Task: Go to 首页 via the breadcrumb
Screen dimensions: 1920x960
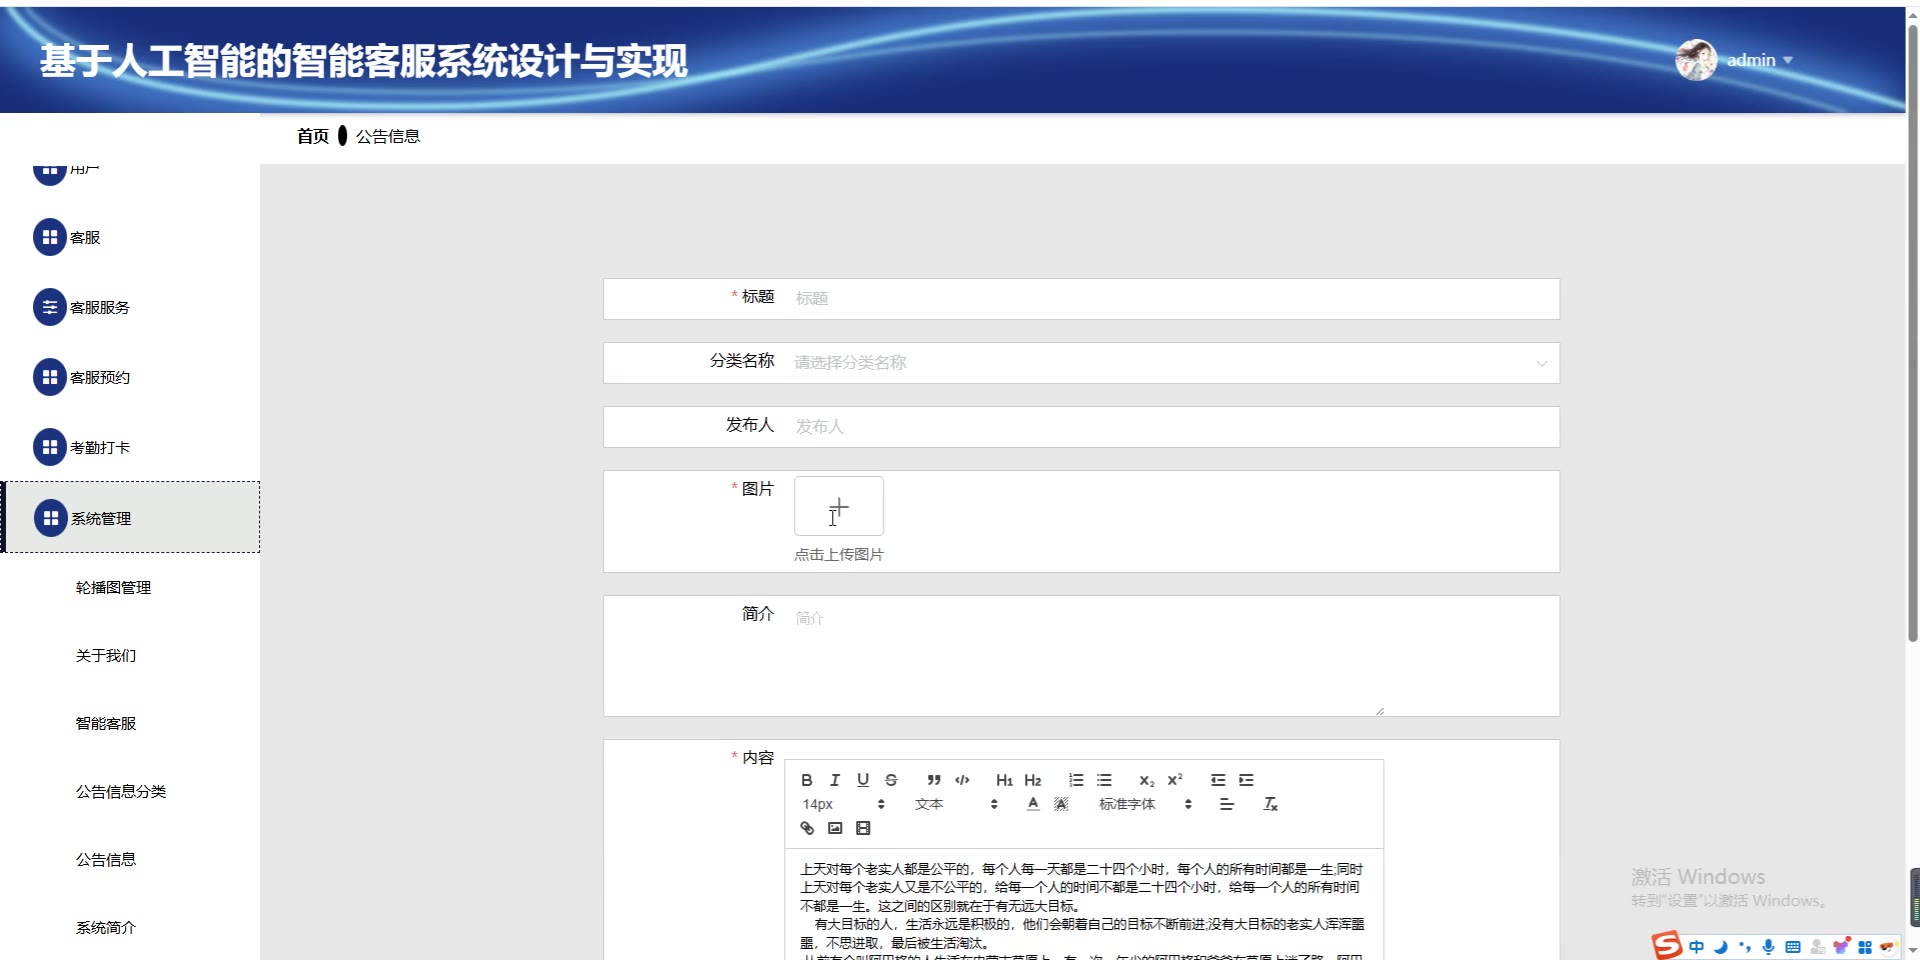Action: (x=312, y=136)
